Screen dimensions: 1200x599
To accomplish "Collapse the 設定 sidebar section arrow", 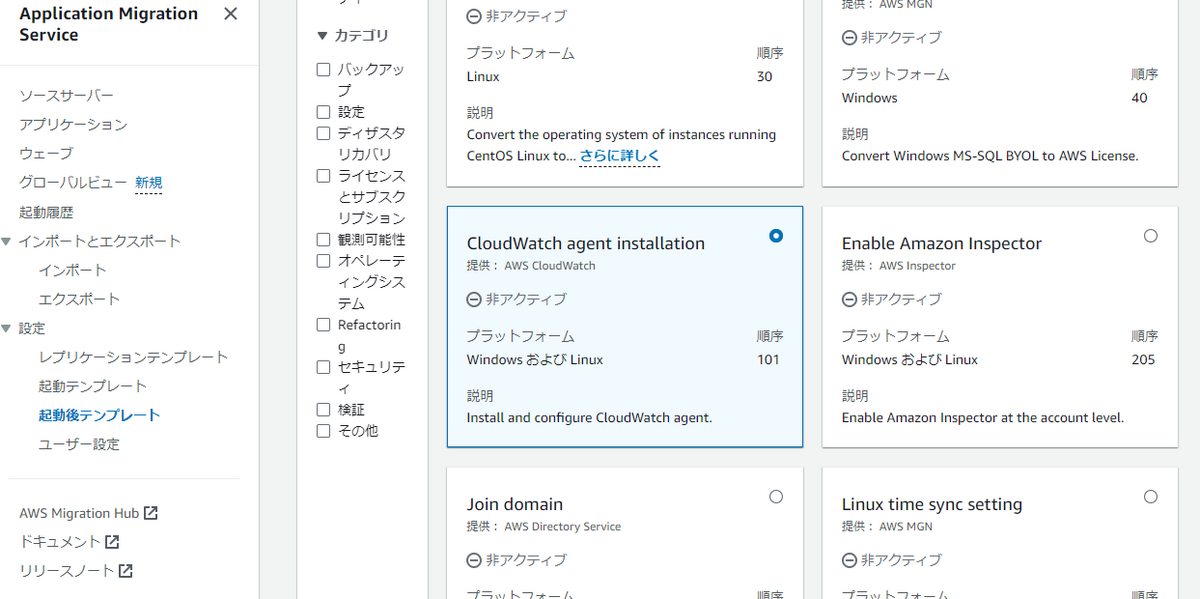I will [x=7, y=328].
